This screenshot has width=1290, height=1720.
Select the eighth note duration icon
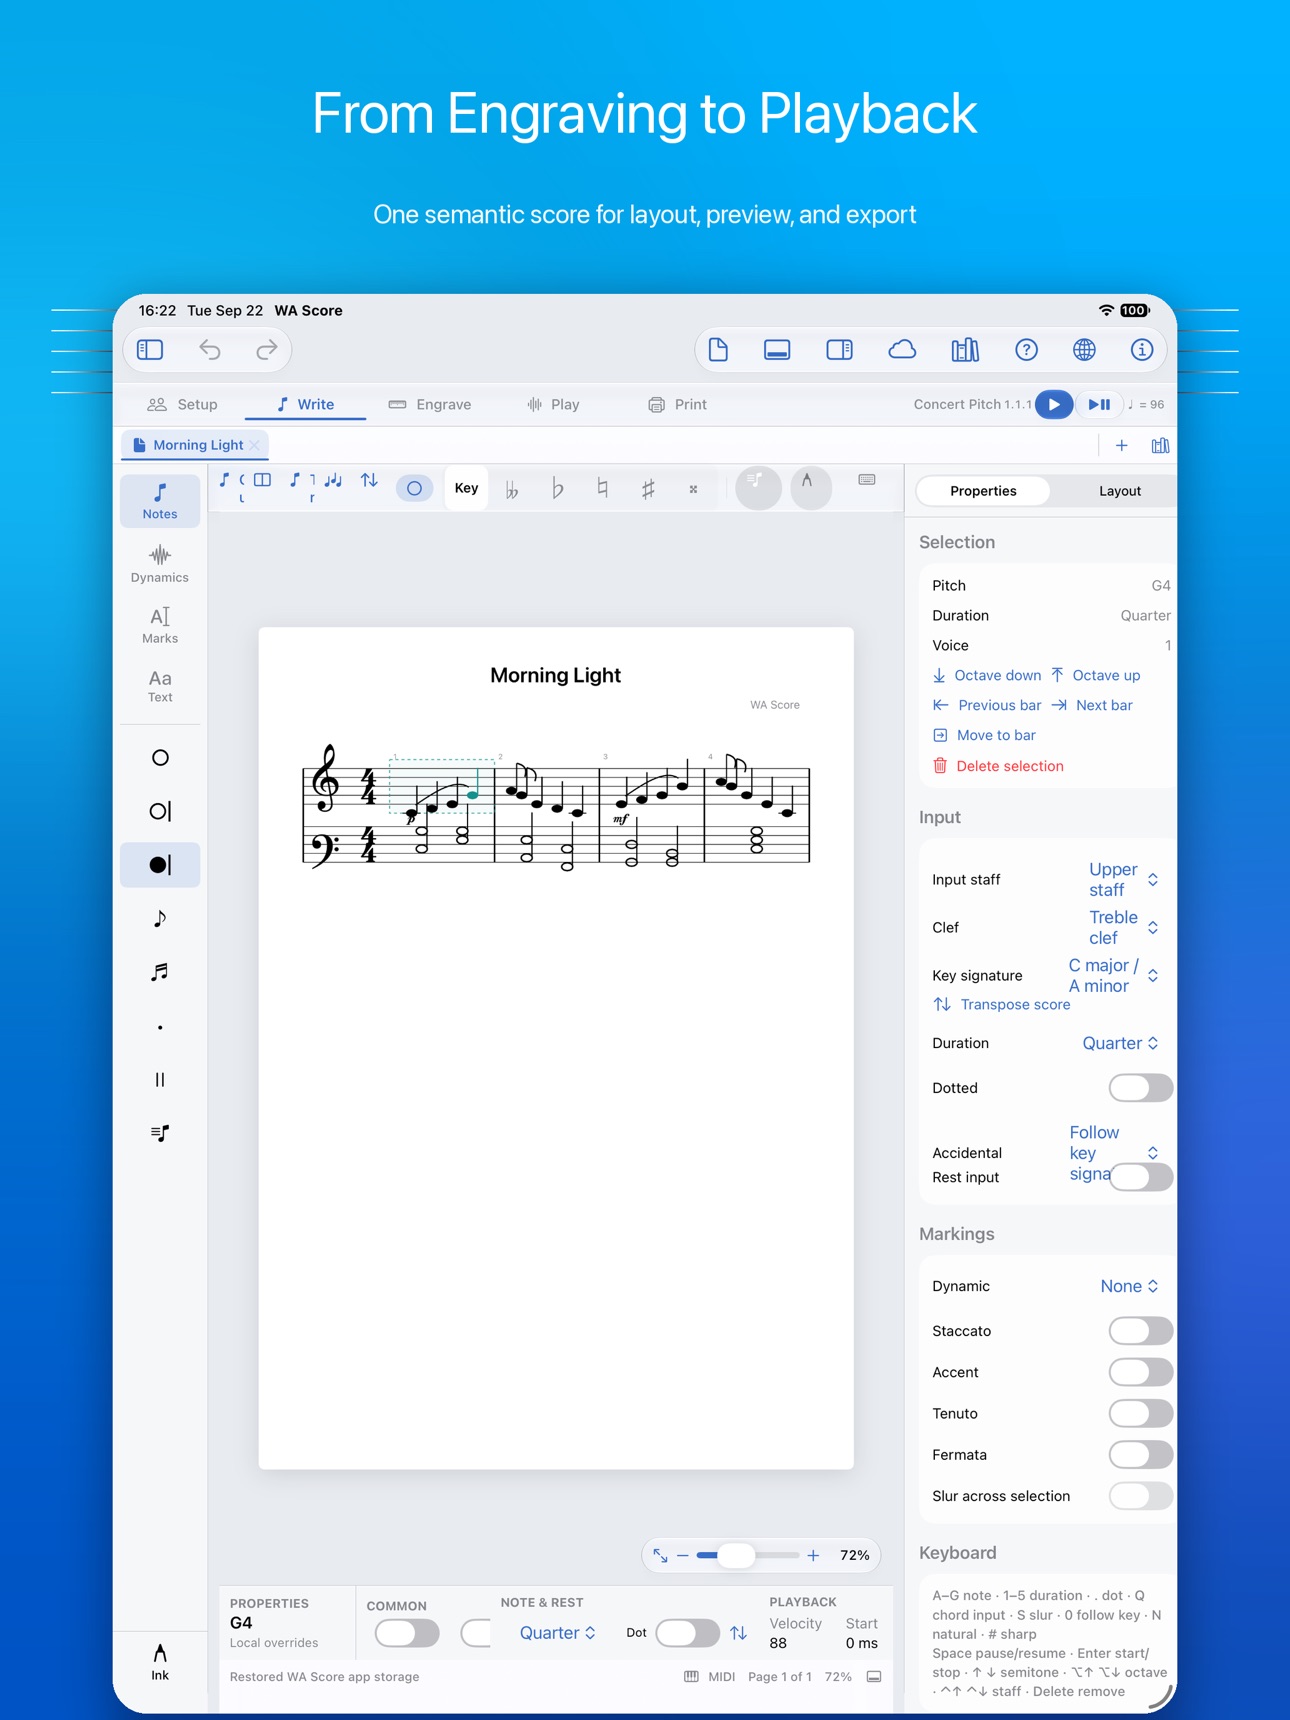coord(160,919)
